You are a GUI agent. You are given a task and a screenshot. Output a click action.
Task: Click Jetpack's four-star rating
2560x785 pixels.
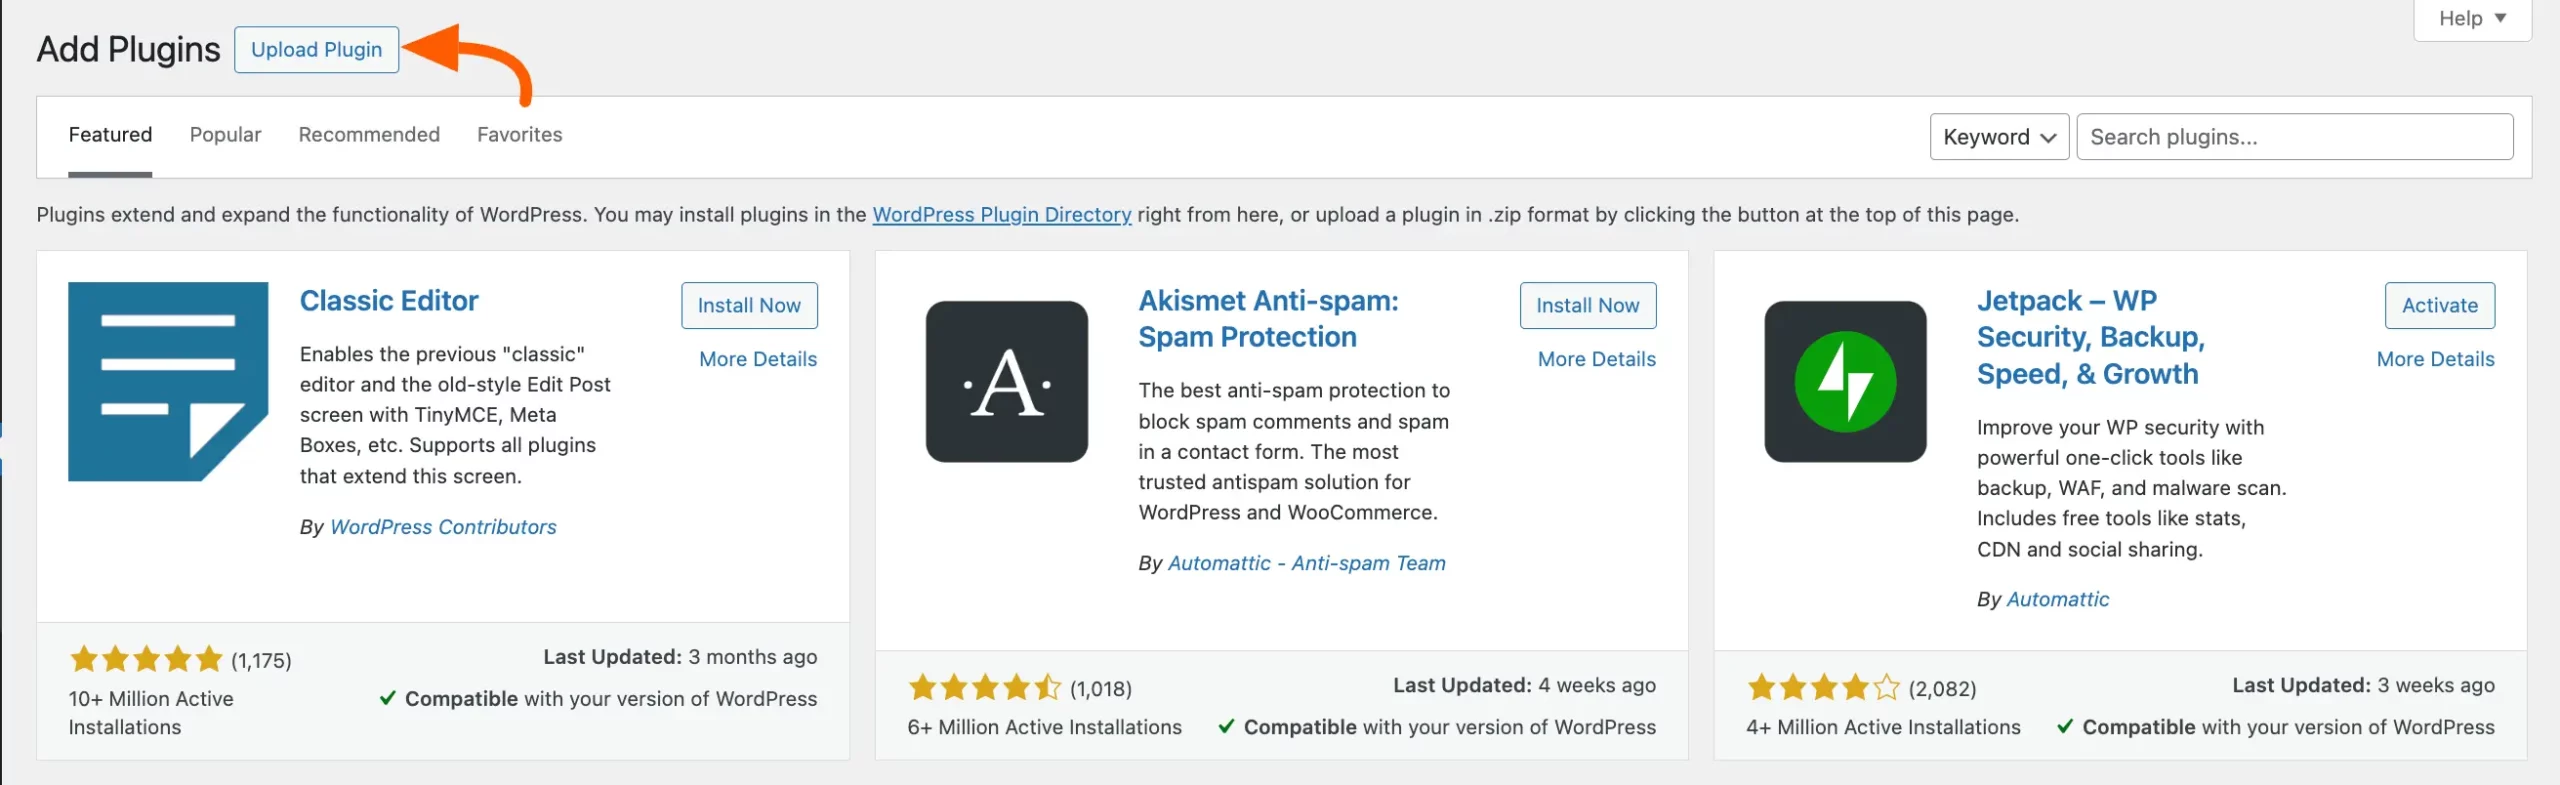pos(1821,687)
